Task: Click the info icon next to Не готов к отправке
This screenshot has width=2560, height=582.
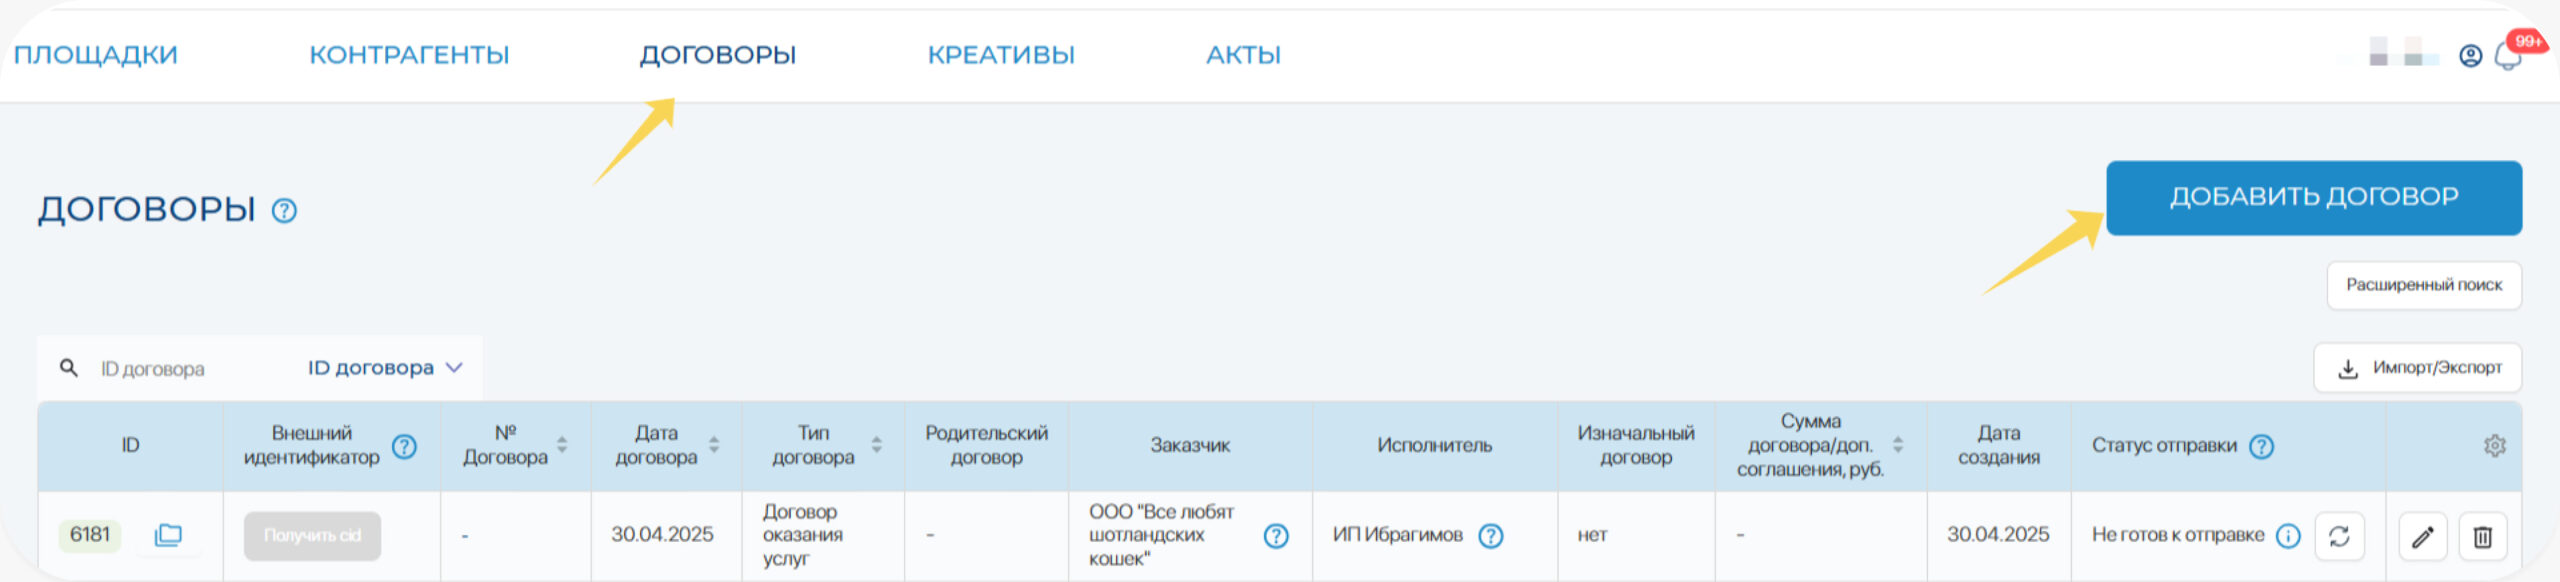Action: tap(2288, 536)
